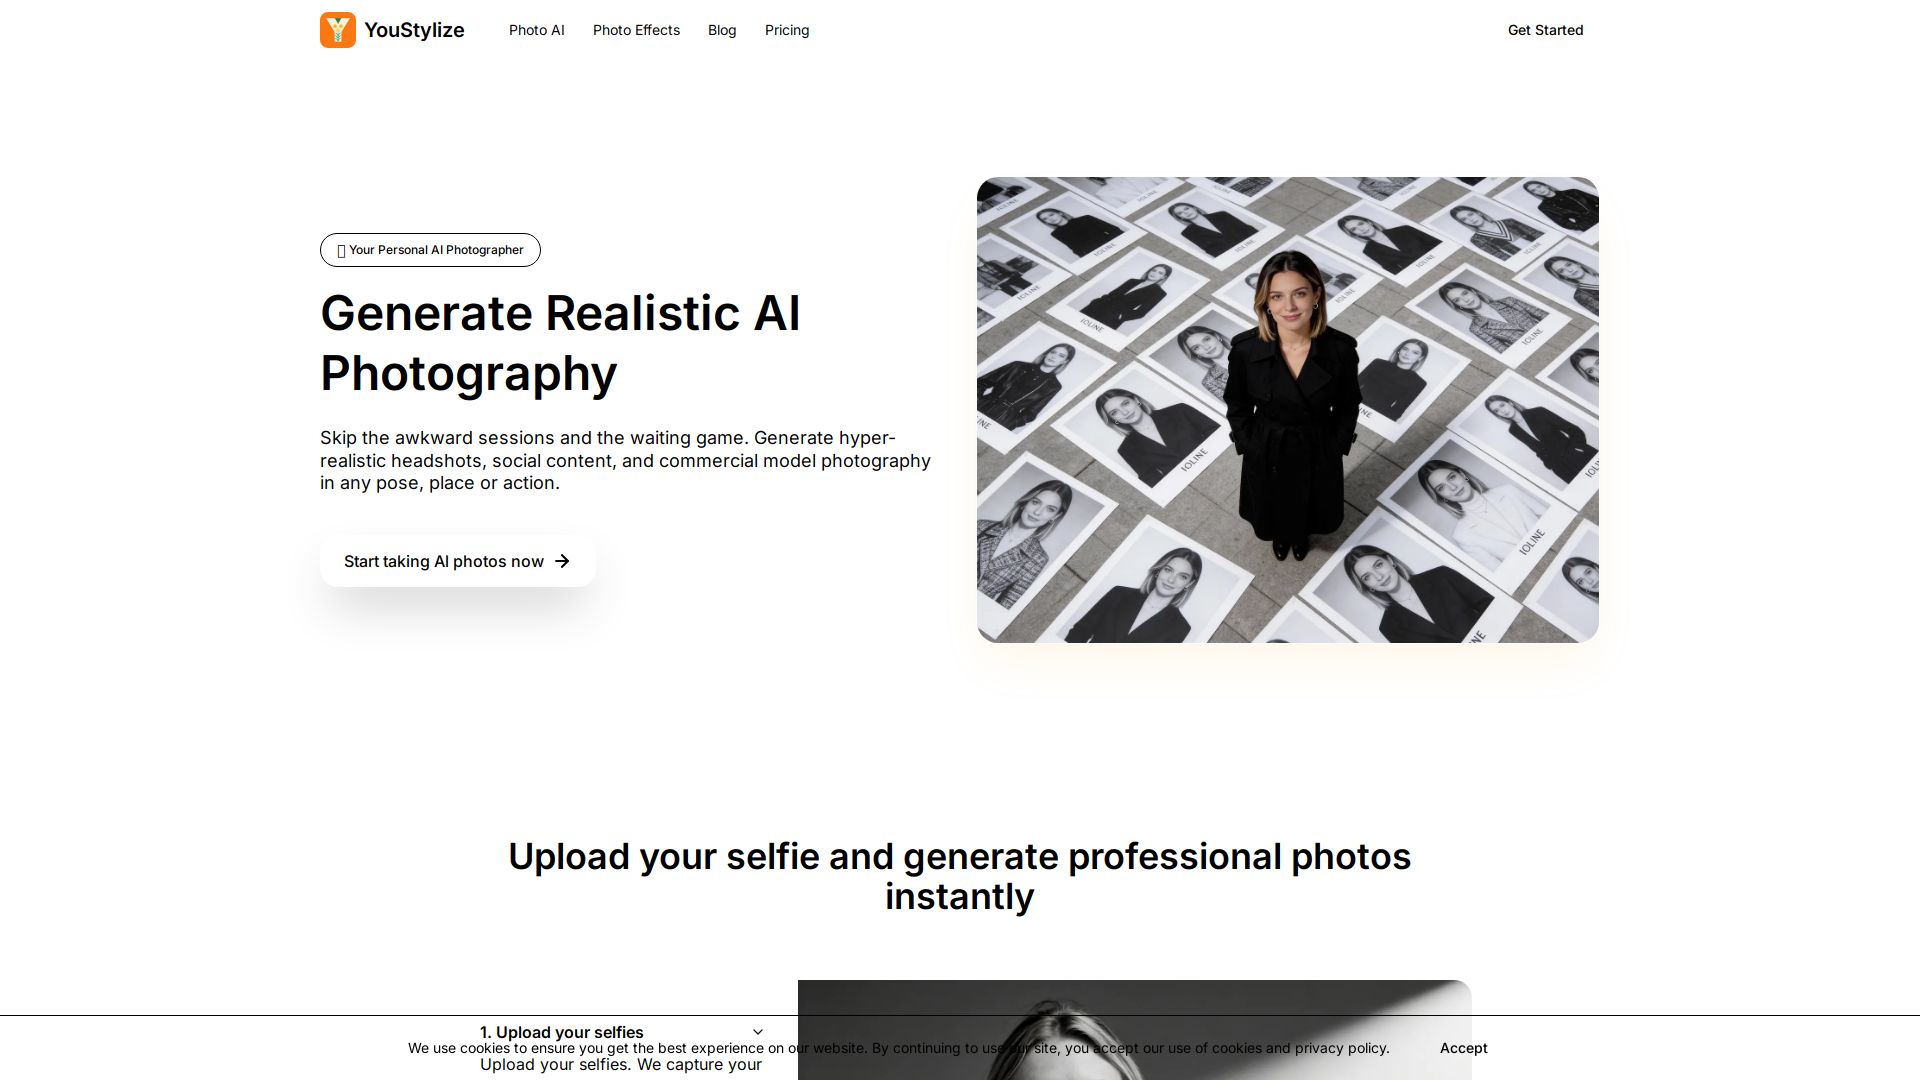Open the Photo AI menu
This screenshot has height=1080, width=1920.
(537, 30)
